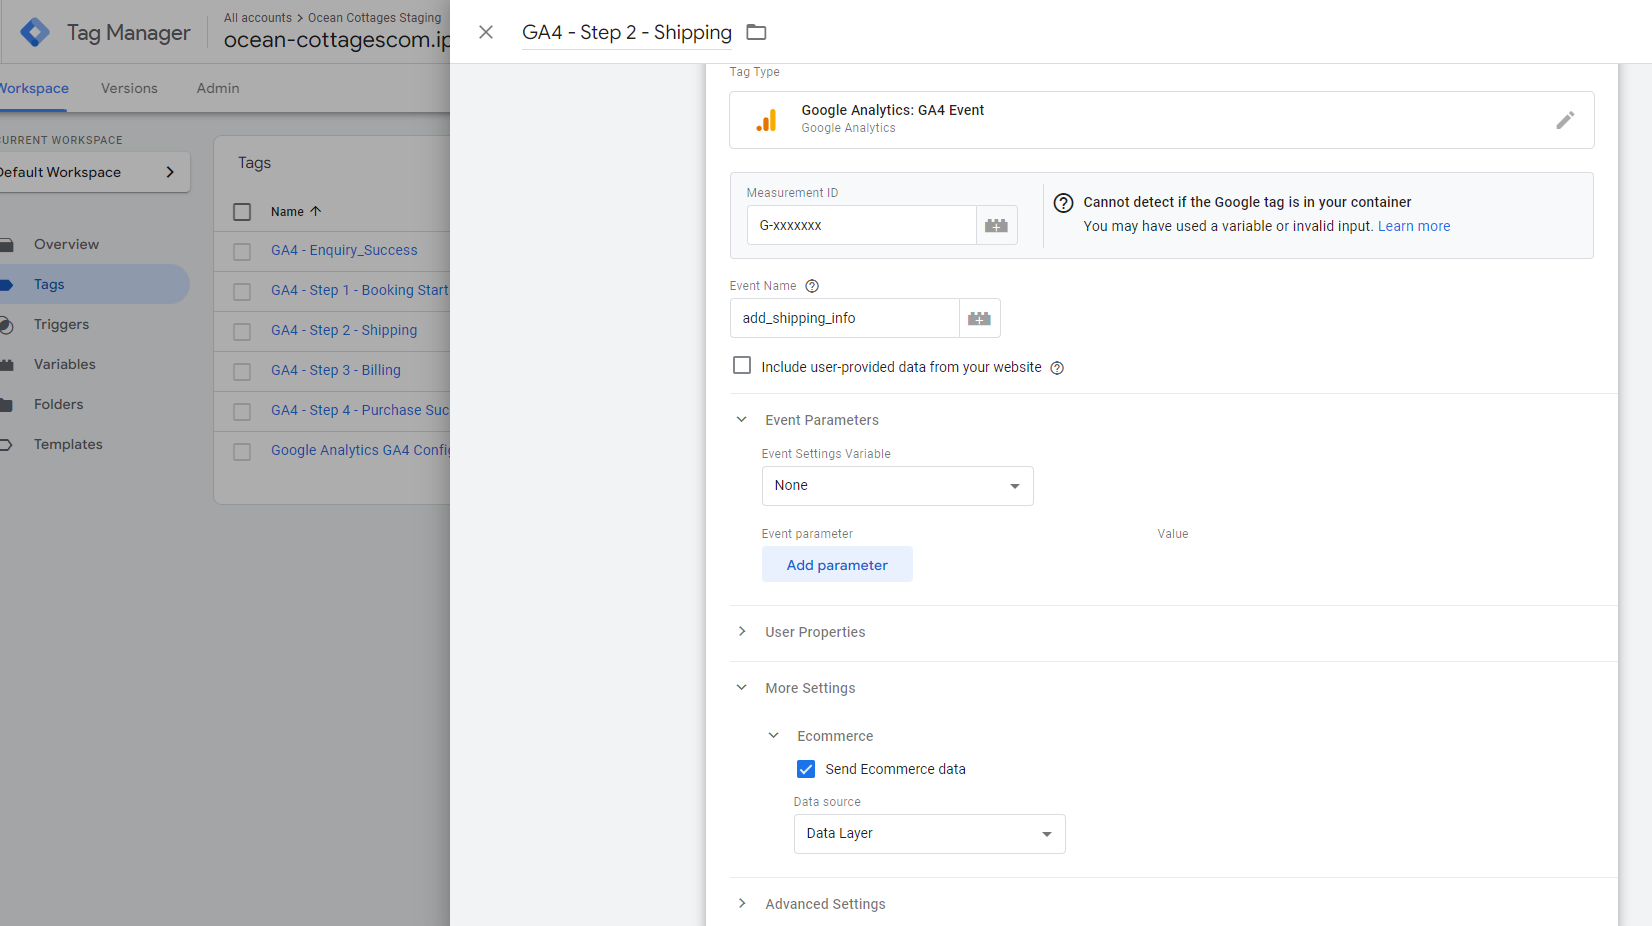Open Default Workspace chevron

(x=170, y=172)
